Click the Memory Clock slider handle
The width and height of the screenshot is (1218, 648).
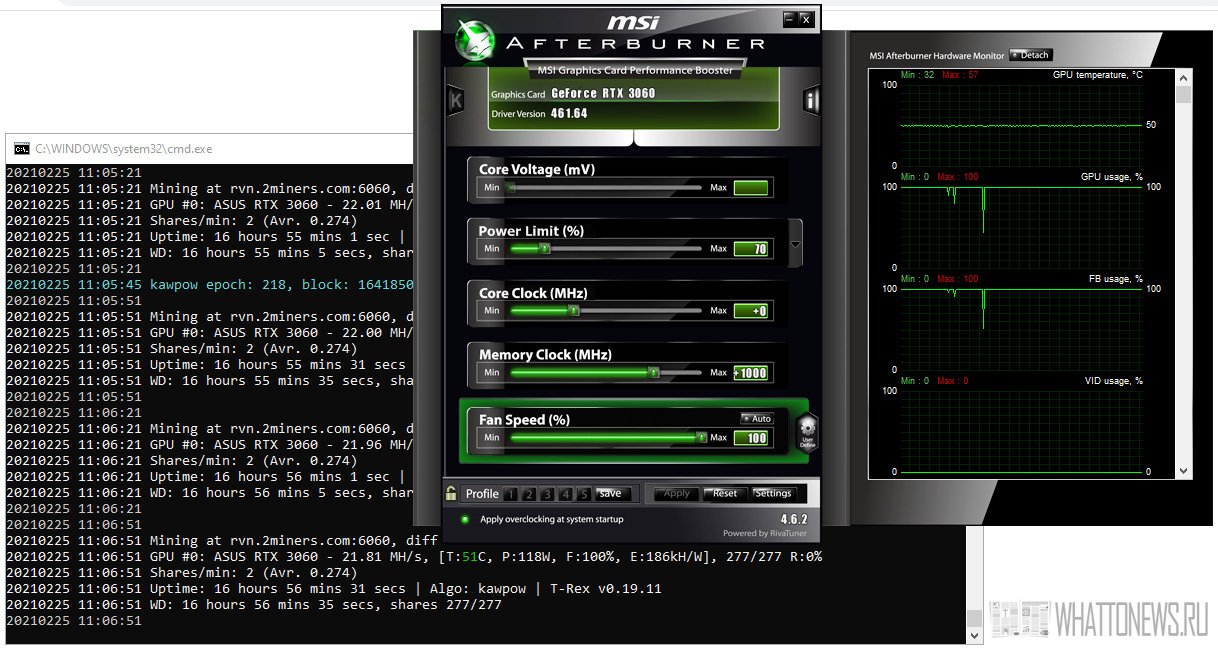click(653, 373)
